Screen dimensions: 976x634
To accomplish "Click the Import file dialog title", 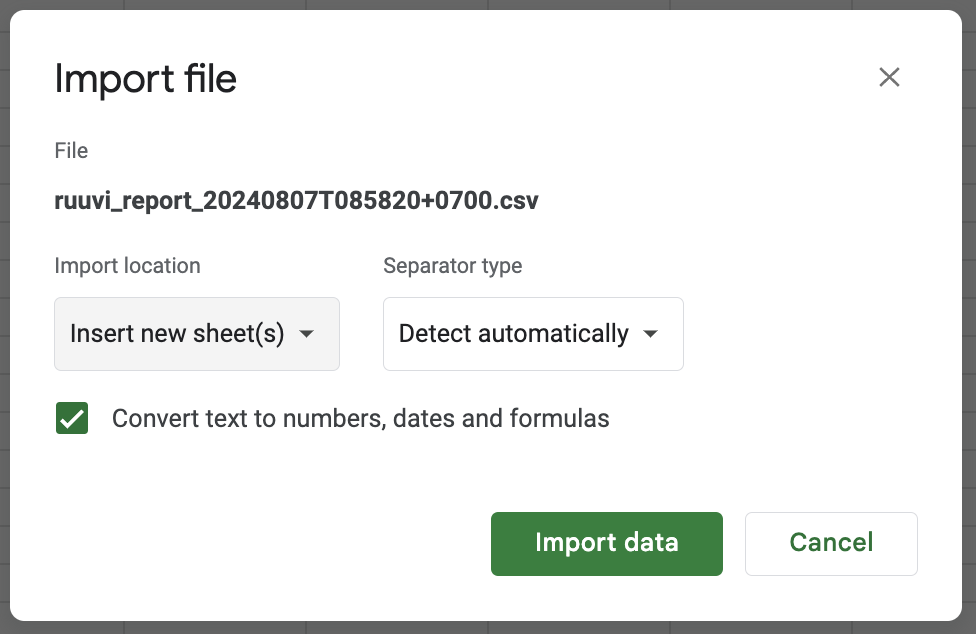I will pos(146,79).
